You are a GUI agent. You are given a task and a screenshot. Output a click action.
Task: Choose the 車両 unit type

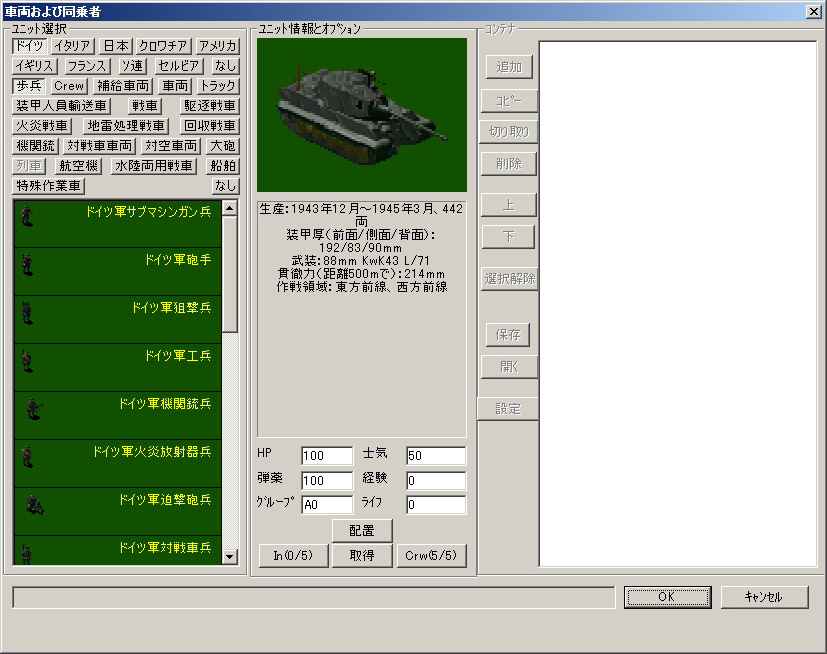(x=175, y=86)
